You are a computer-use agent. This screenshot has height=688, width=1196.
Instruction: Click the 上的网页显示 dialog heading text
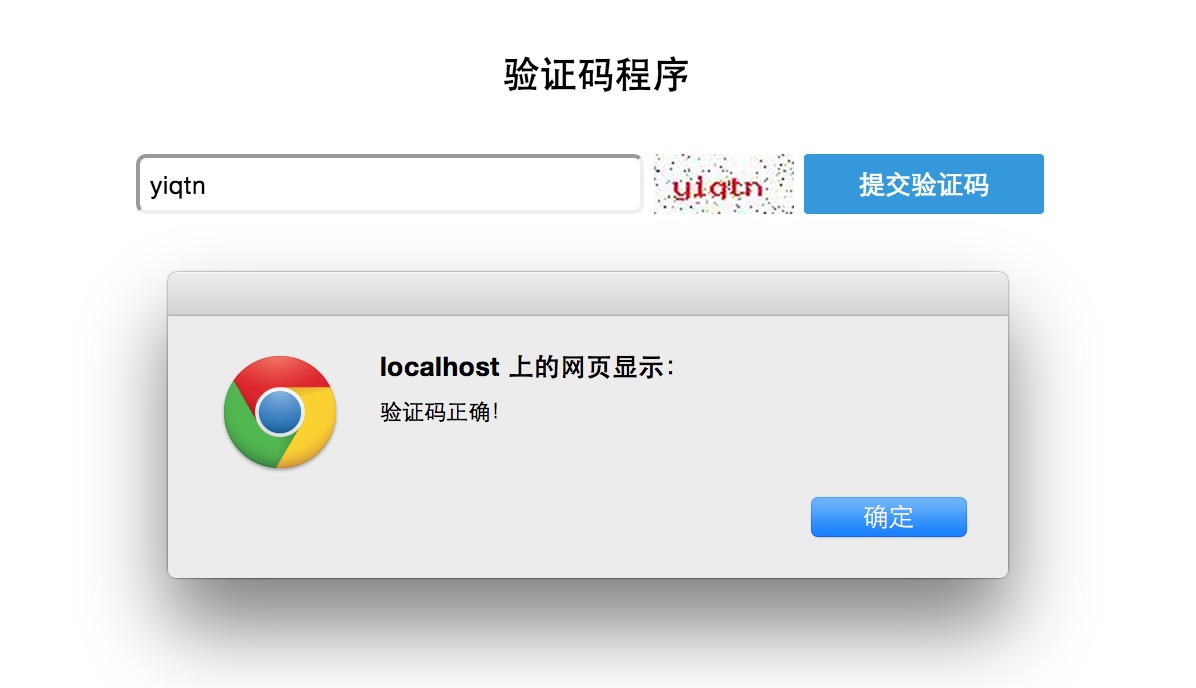591,367
